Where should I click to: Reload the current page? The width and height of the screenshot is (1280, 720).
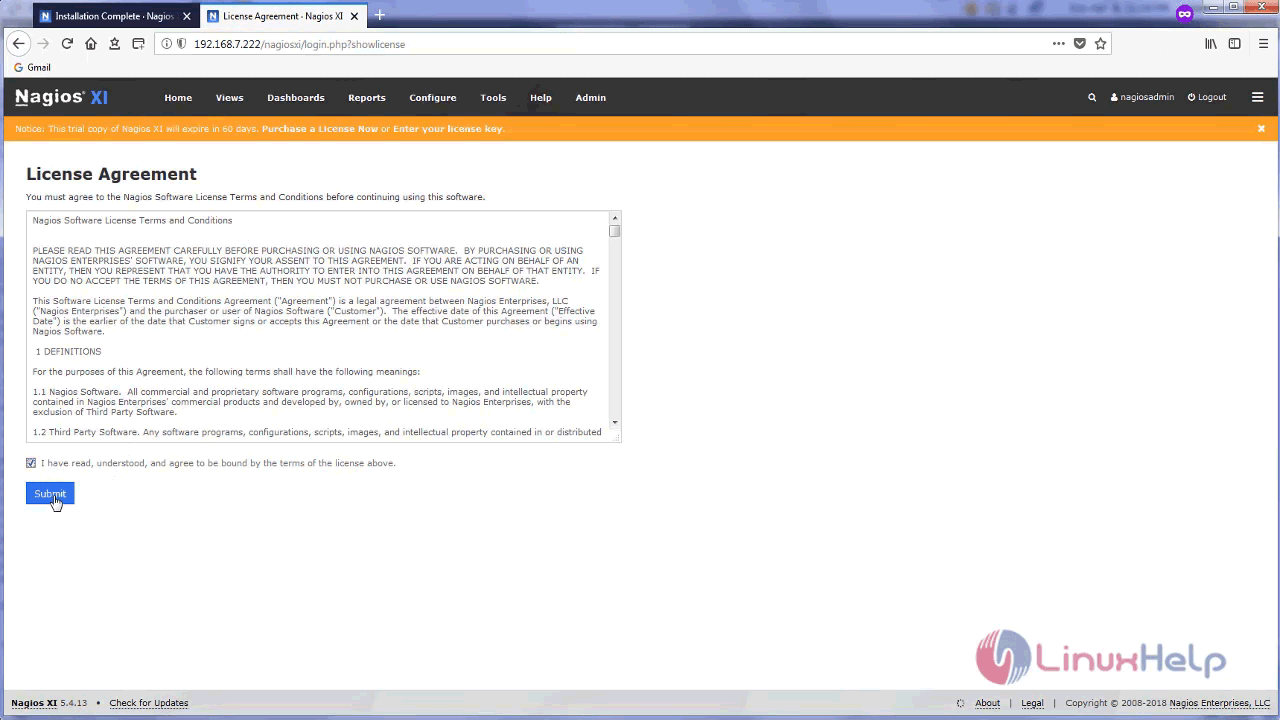coord(67,44)
